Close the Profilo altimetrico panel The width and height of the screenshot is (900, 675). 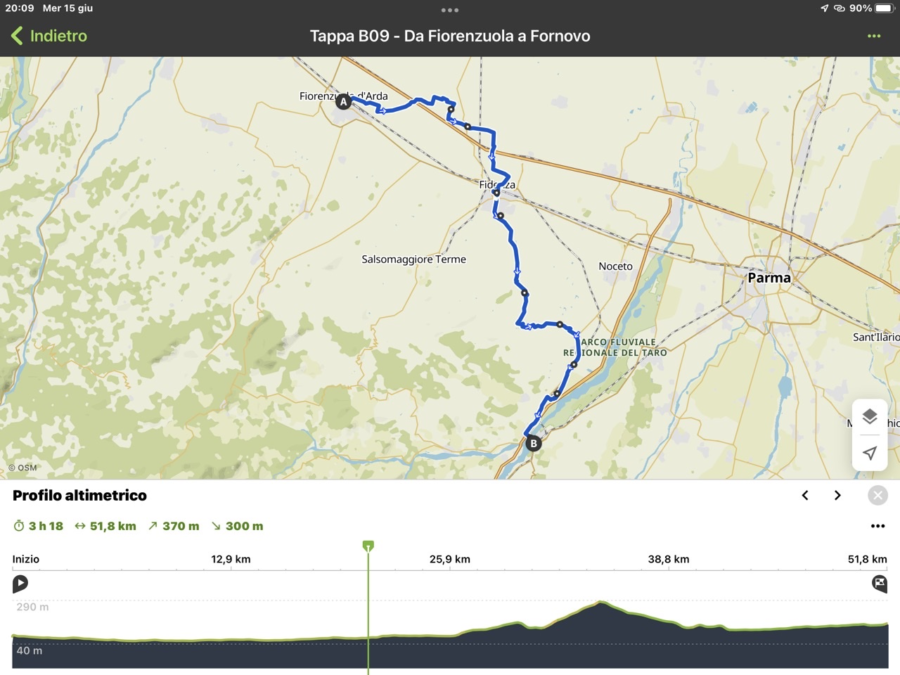877,495
